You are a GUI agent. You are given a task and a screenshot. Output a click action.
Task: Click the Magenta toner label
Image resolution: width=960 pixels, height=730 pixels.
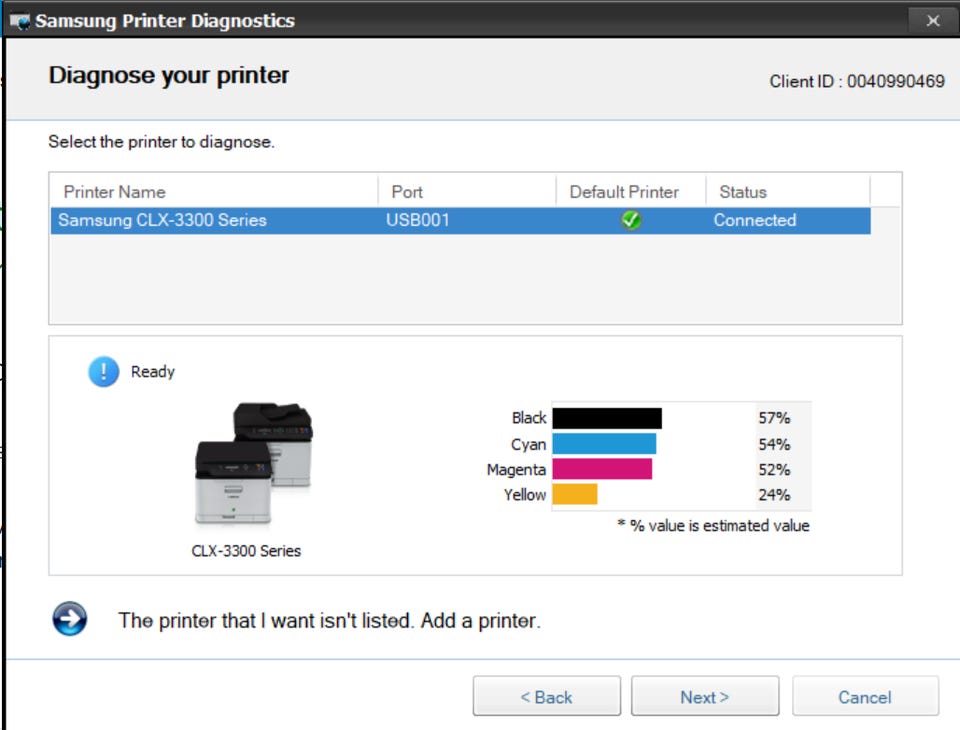pos(516,470)
